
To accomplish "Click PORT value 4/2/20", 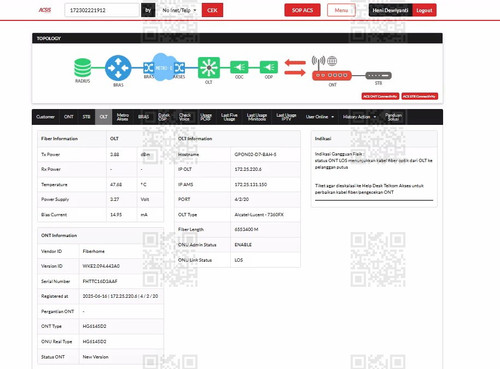I will [x=242, y=199].
